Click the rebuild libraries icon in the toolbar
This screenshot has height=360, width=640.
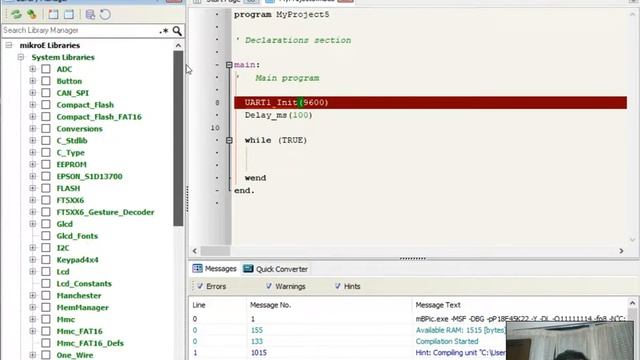[x=32, y=15]
